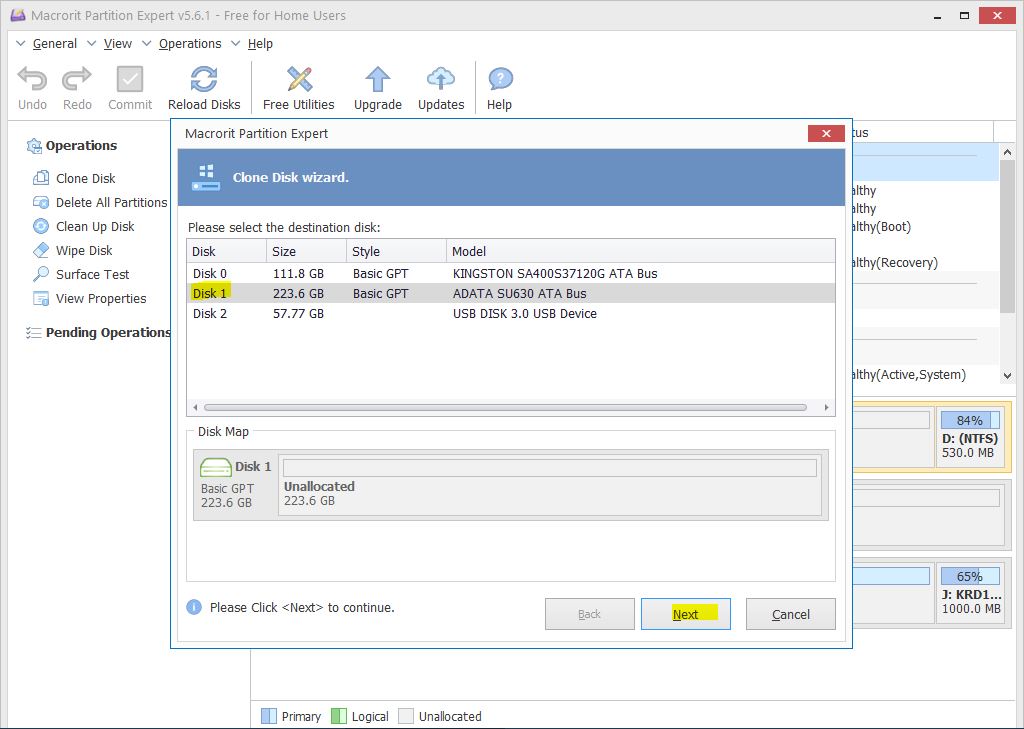The image size is (1024, 729).
Task: Open View Properties in sidebar
Action: pyautogui.click(x=100, y=299)
